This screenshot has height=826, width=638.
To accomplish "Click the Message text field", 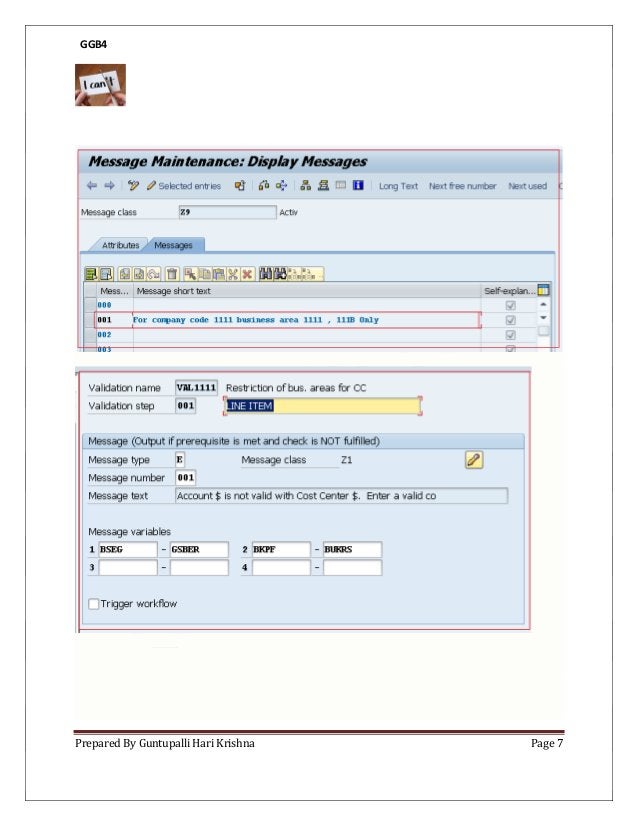I will [341, 496].
